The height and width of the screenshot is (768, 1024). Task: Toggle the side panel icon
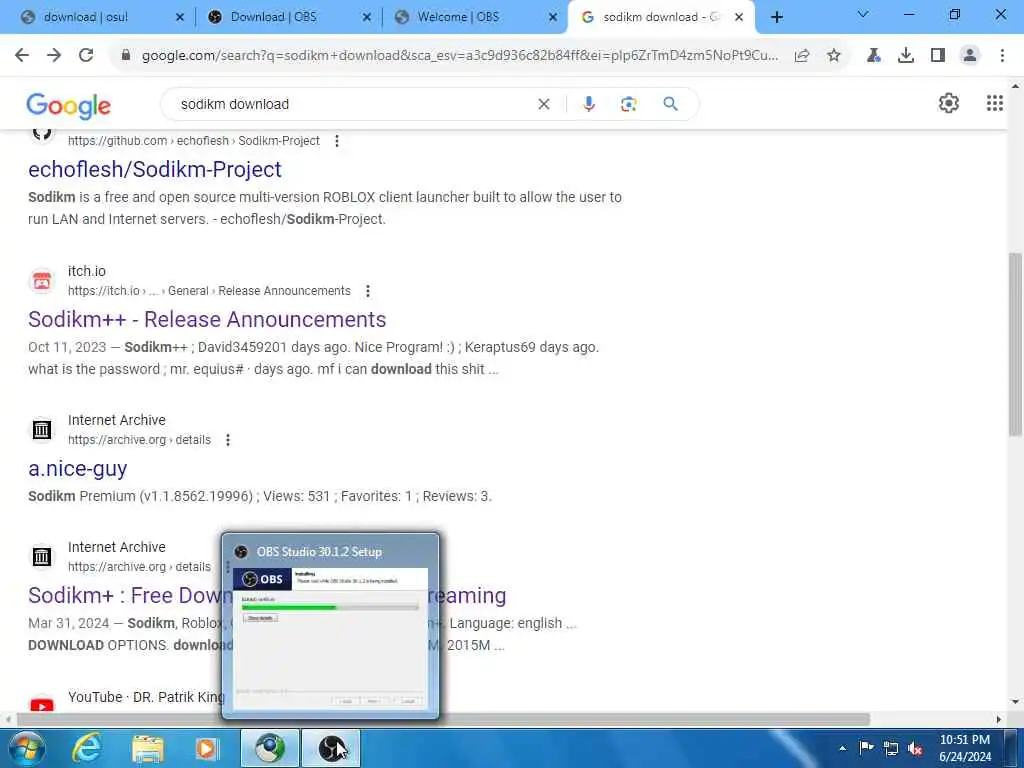tap(938, 56)
